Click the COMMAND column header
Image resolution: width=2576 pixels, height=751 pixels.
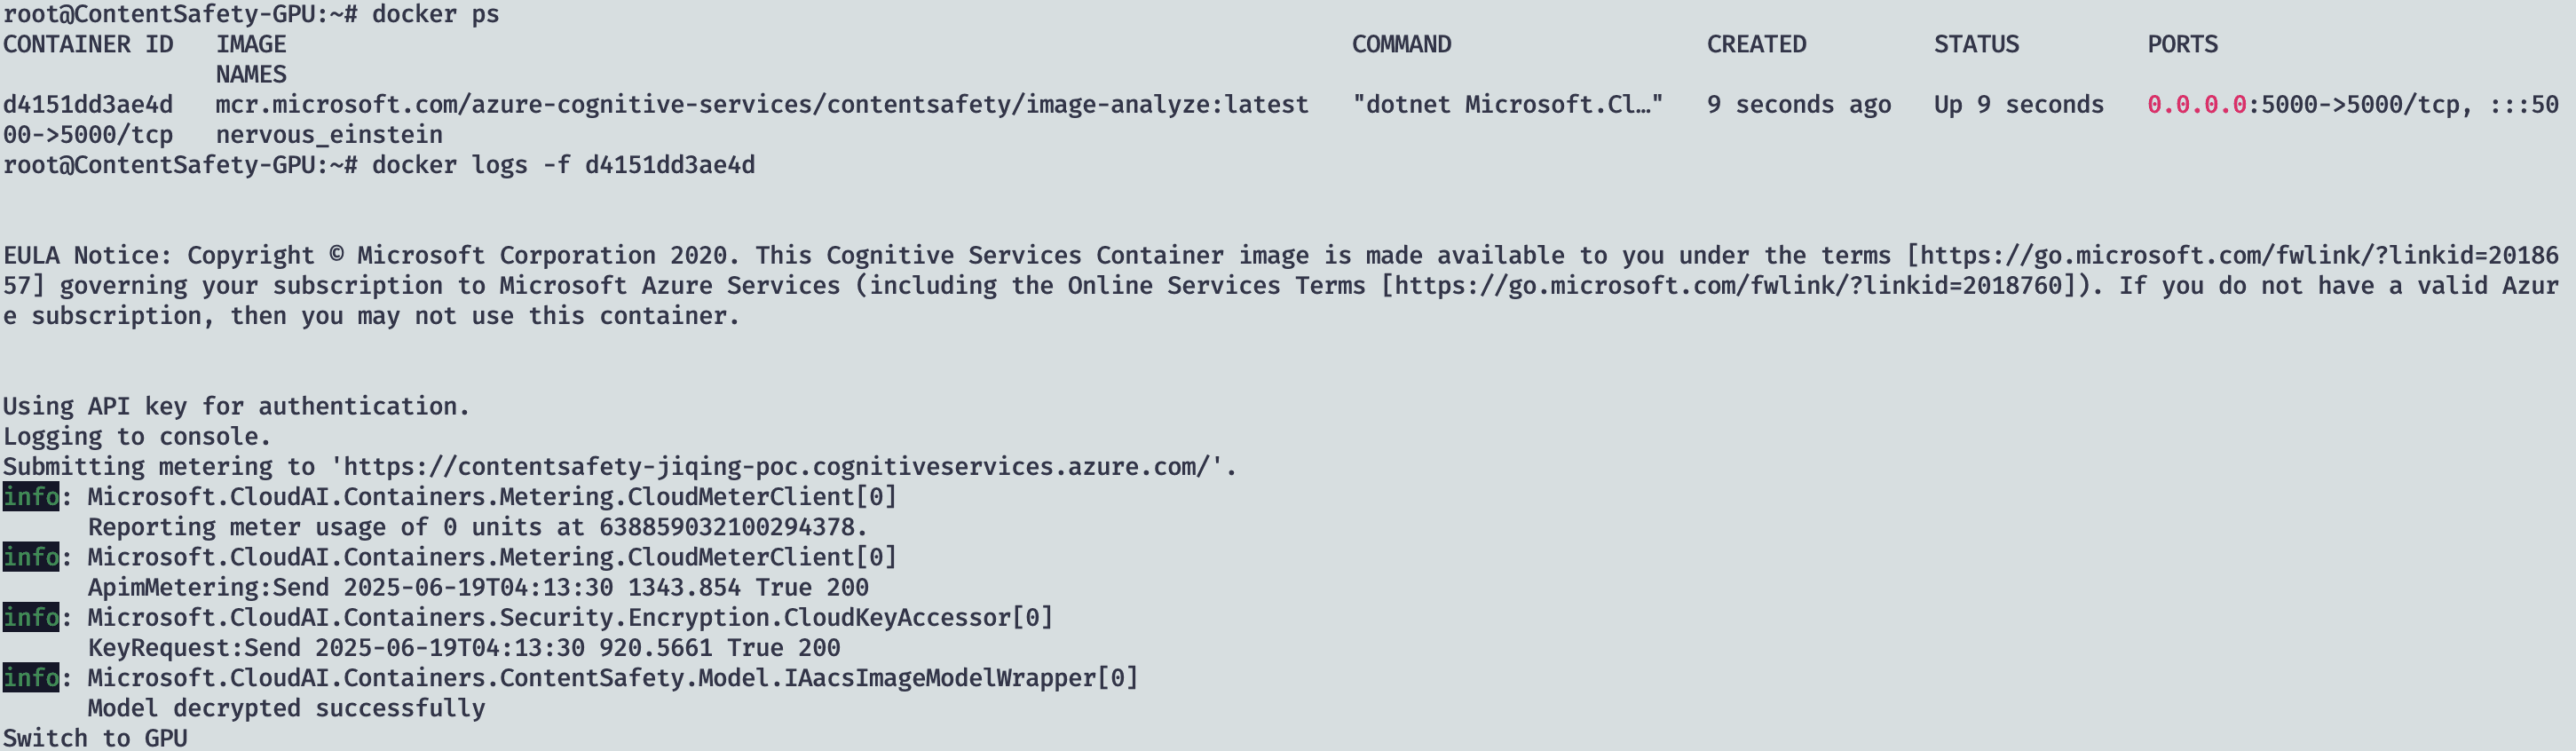pos(1401,45)
